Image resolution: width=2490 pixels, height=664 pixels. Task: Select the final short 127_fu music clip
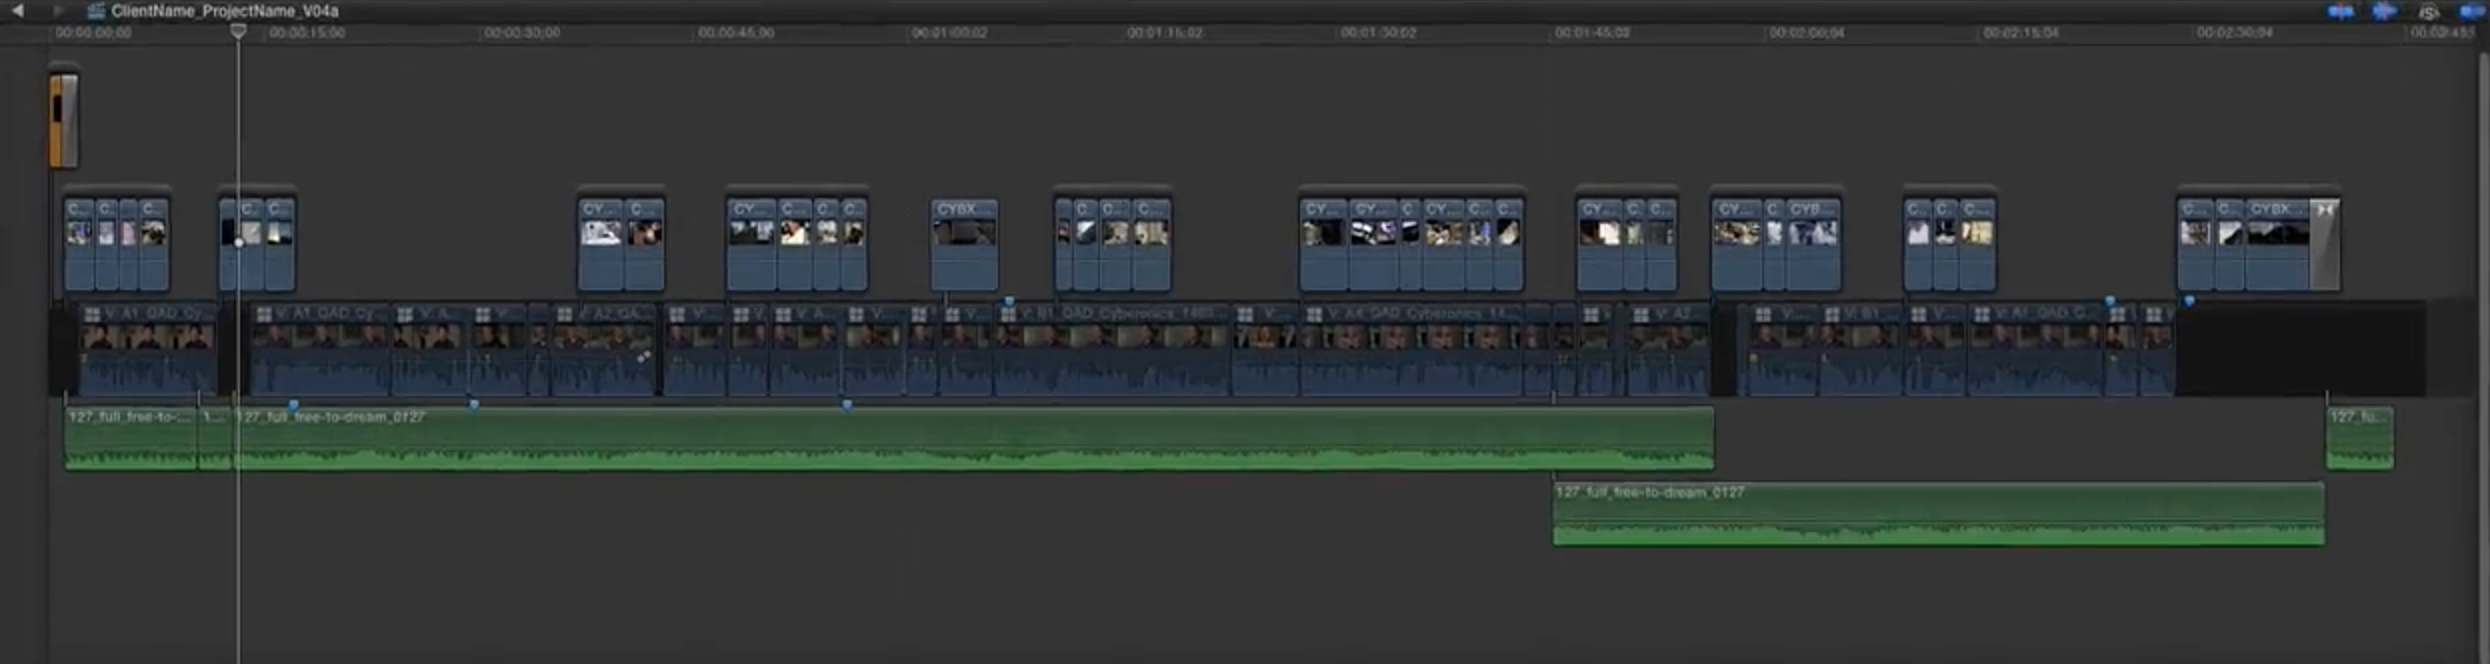(2360, 437)
